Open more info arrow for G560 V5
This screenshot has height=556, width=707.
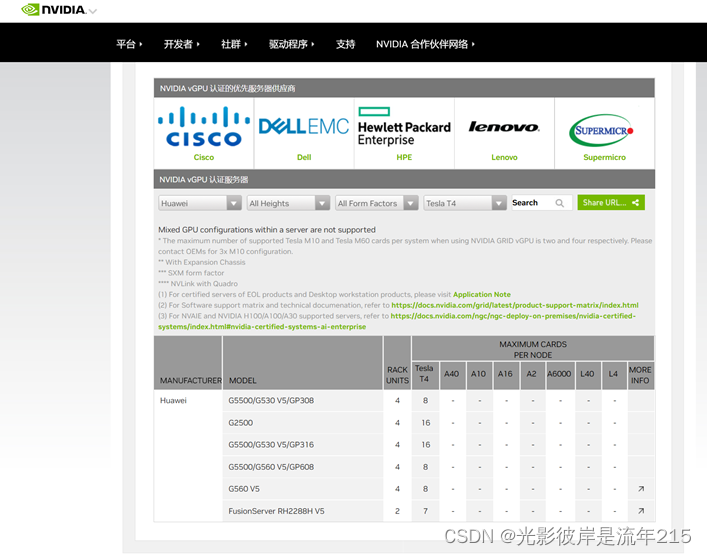[x=641, y=489]
